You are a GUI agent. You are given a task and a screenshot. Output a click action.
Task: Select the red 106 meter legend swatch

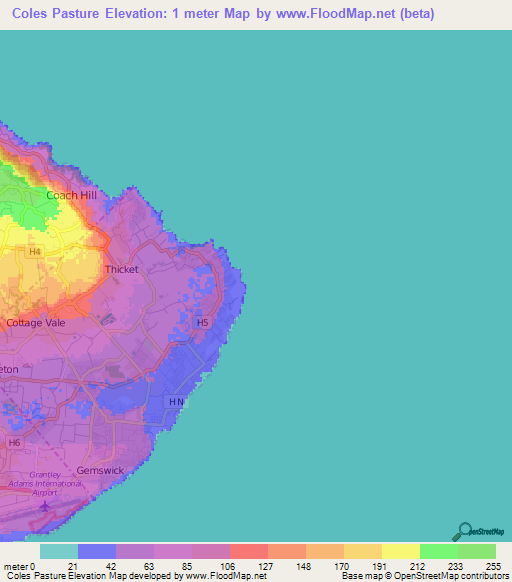[x=249, y=552]
